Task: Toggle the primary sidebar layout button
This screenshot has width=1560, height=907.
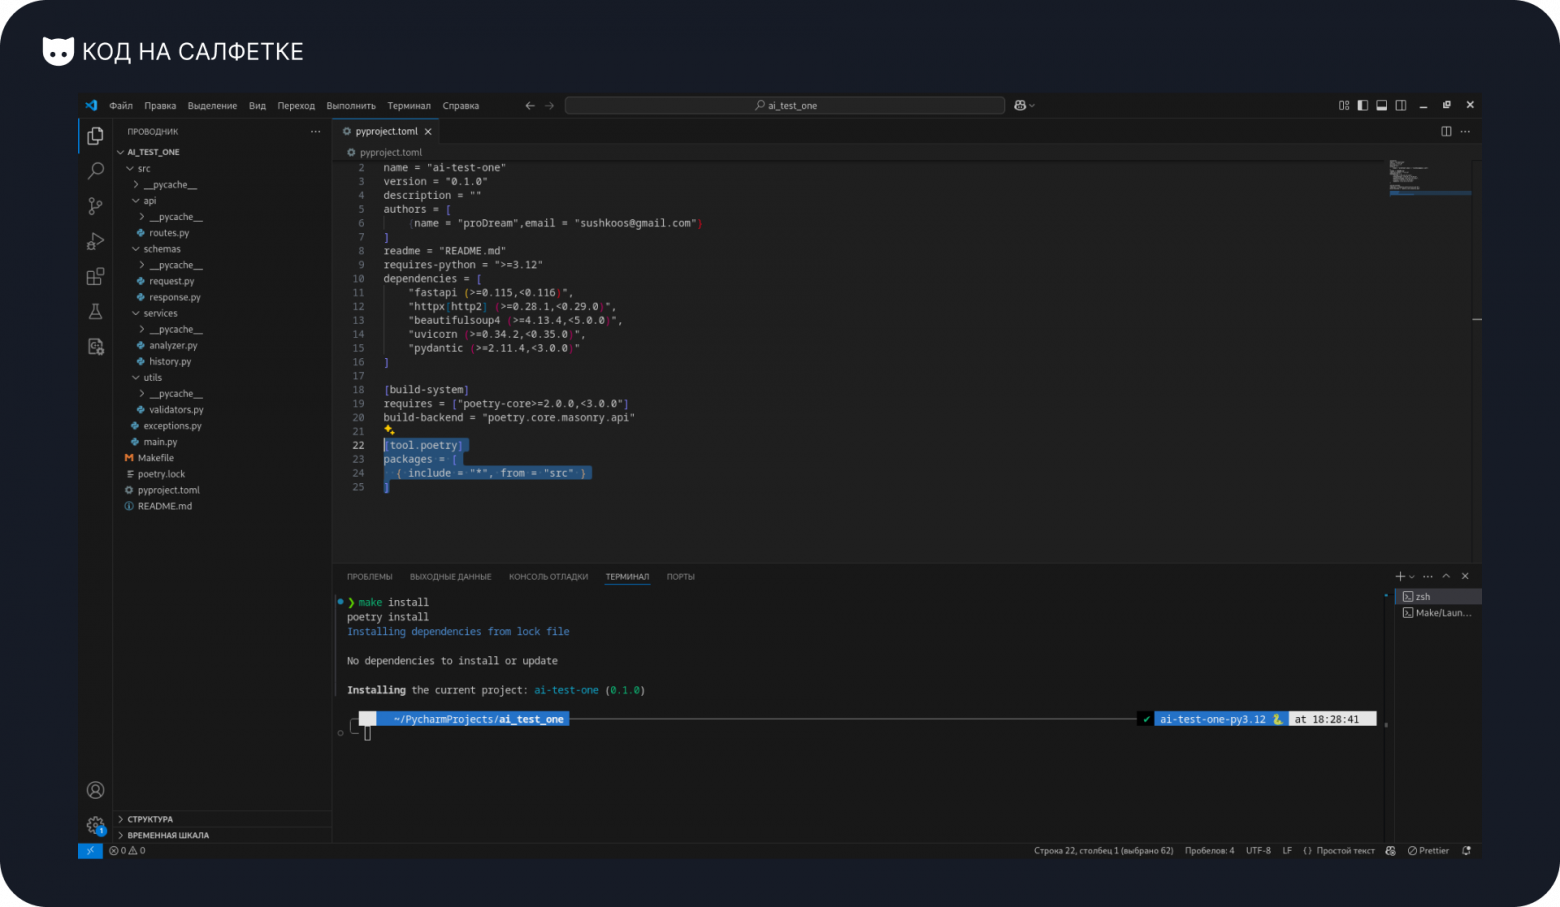Action: [1362, 105]
